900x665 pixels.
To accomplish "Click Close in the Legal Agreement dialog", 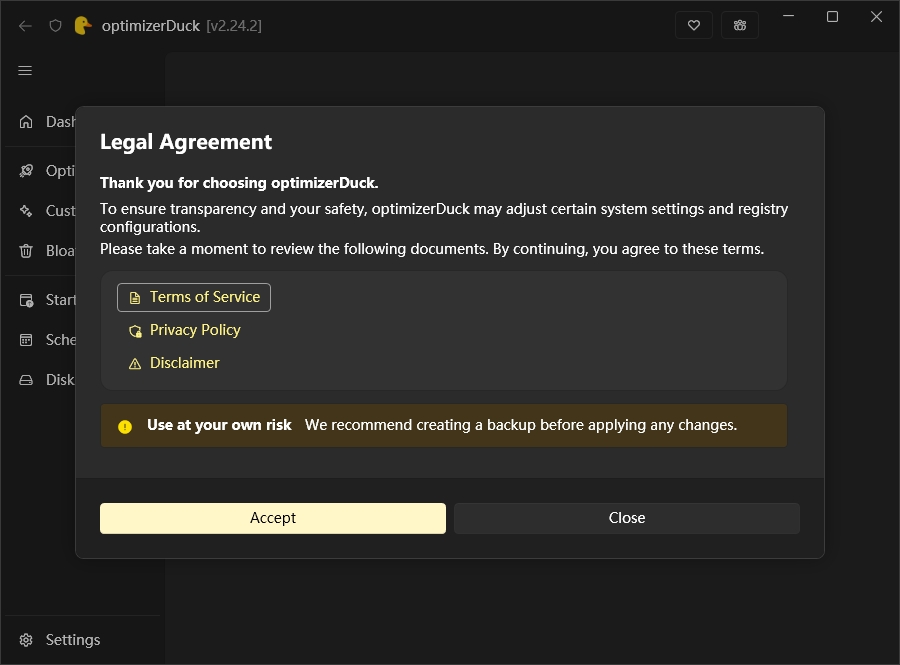I will pyautogui.click(x=627, y=518).
